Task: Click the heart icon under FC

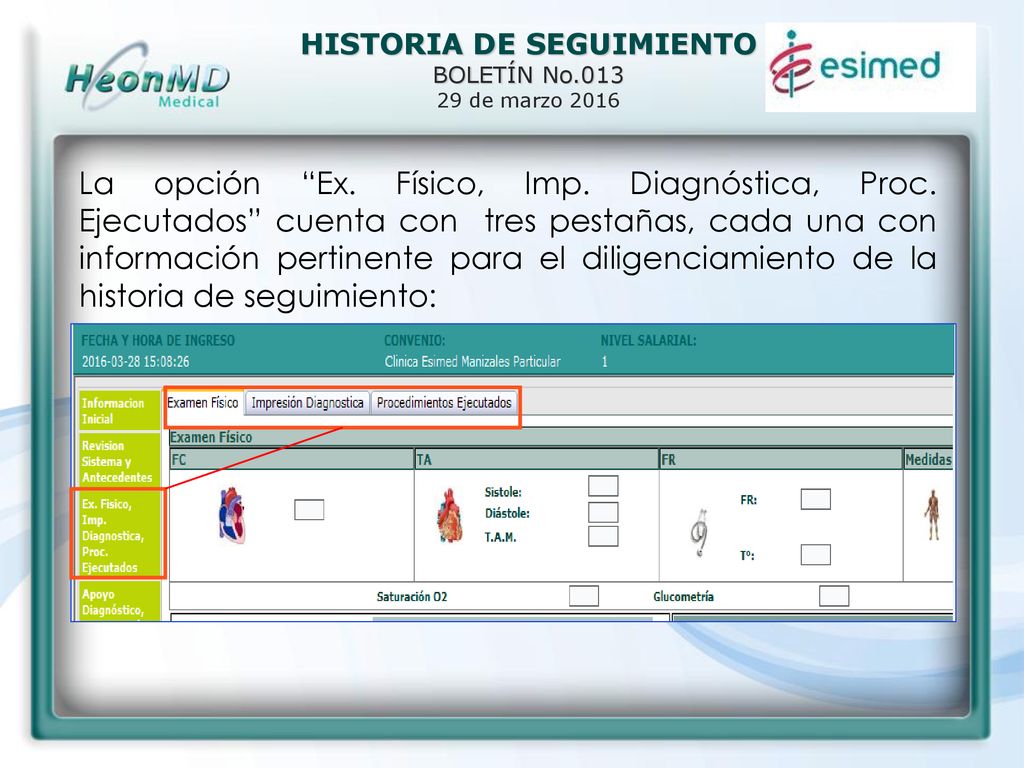Action: (x=232, y=516)
